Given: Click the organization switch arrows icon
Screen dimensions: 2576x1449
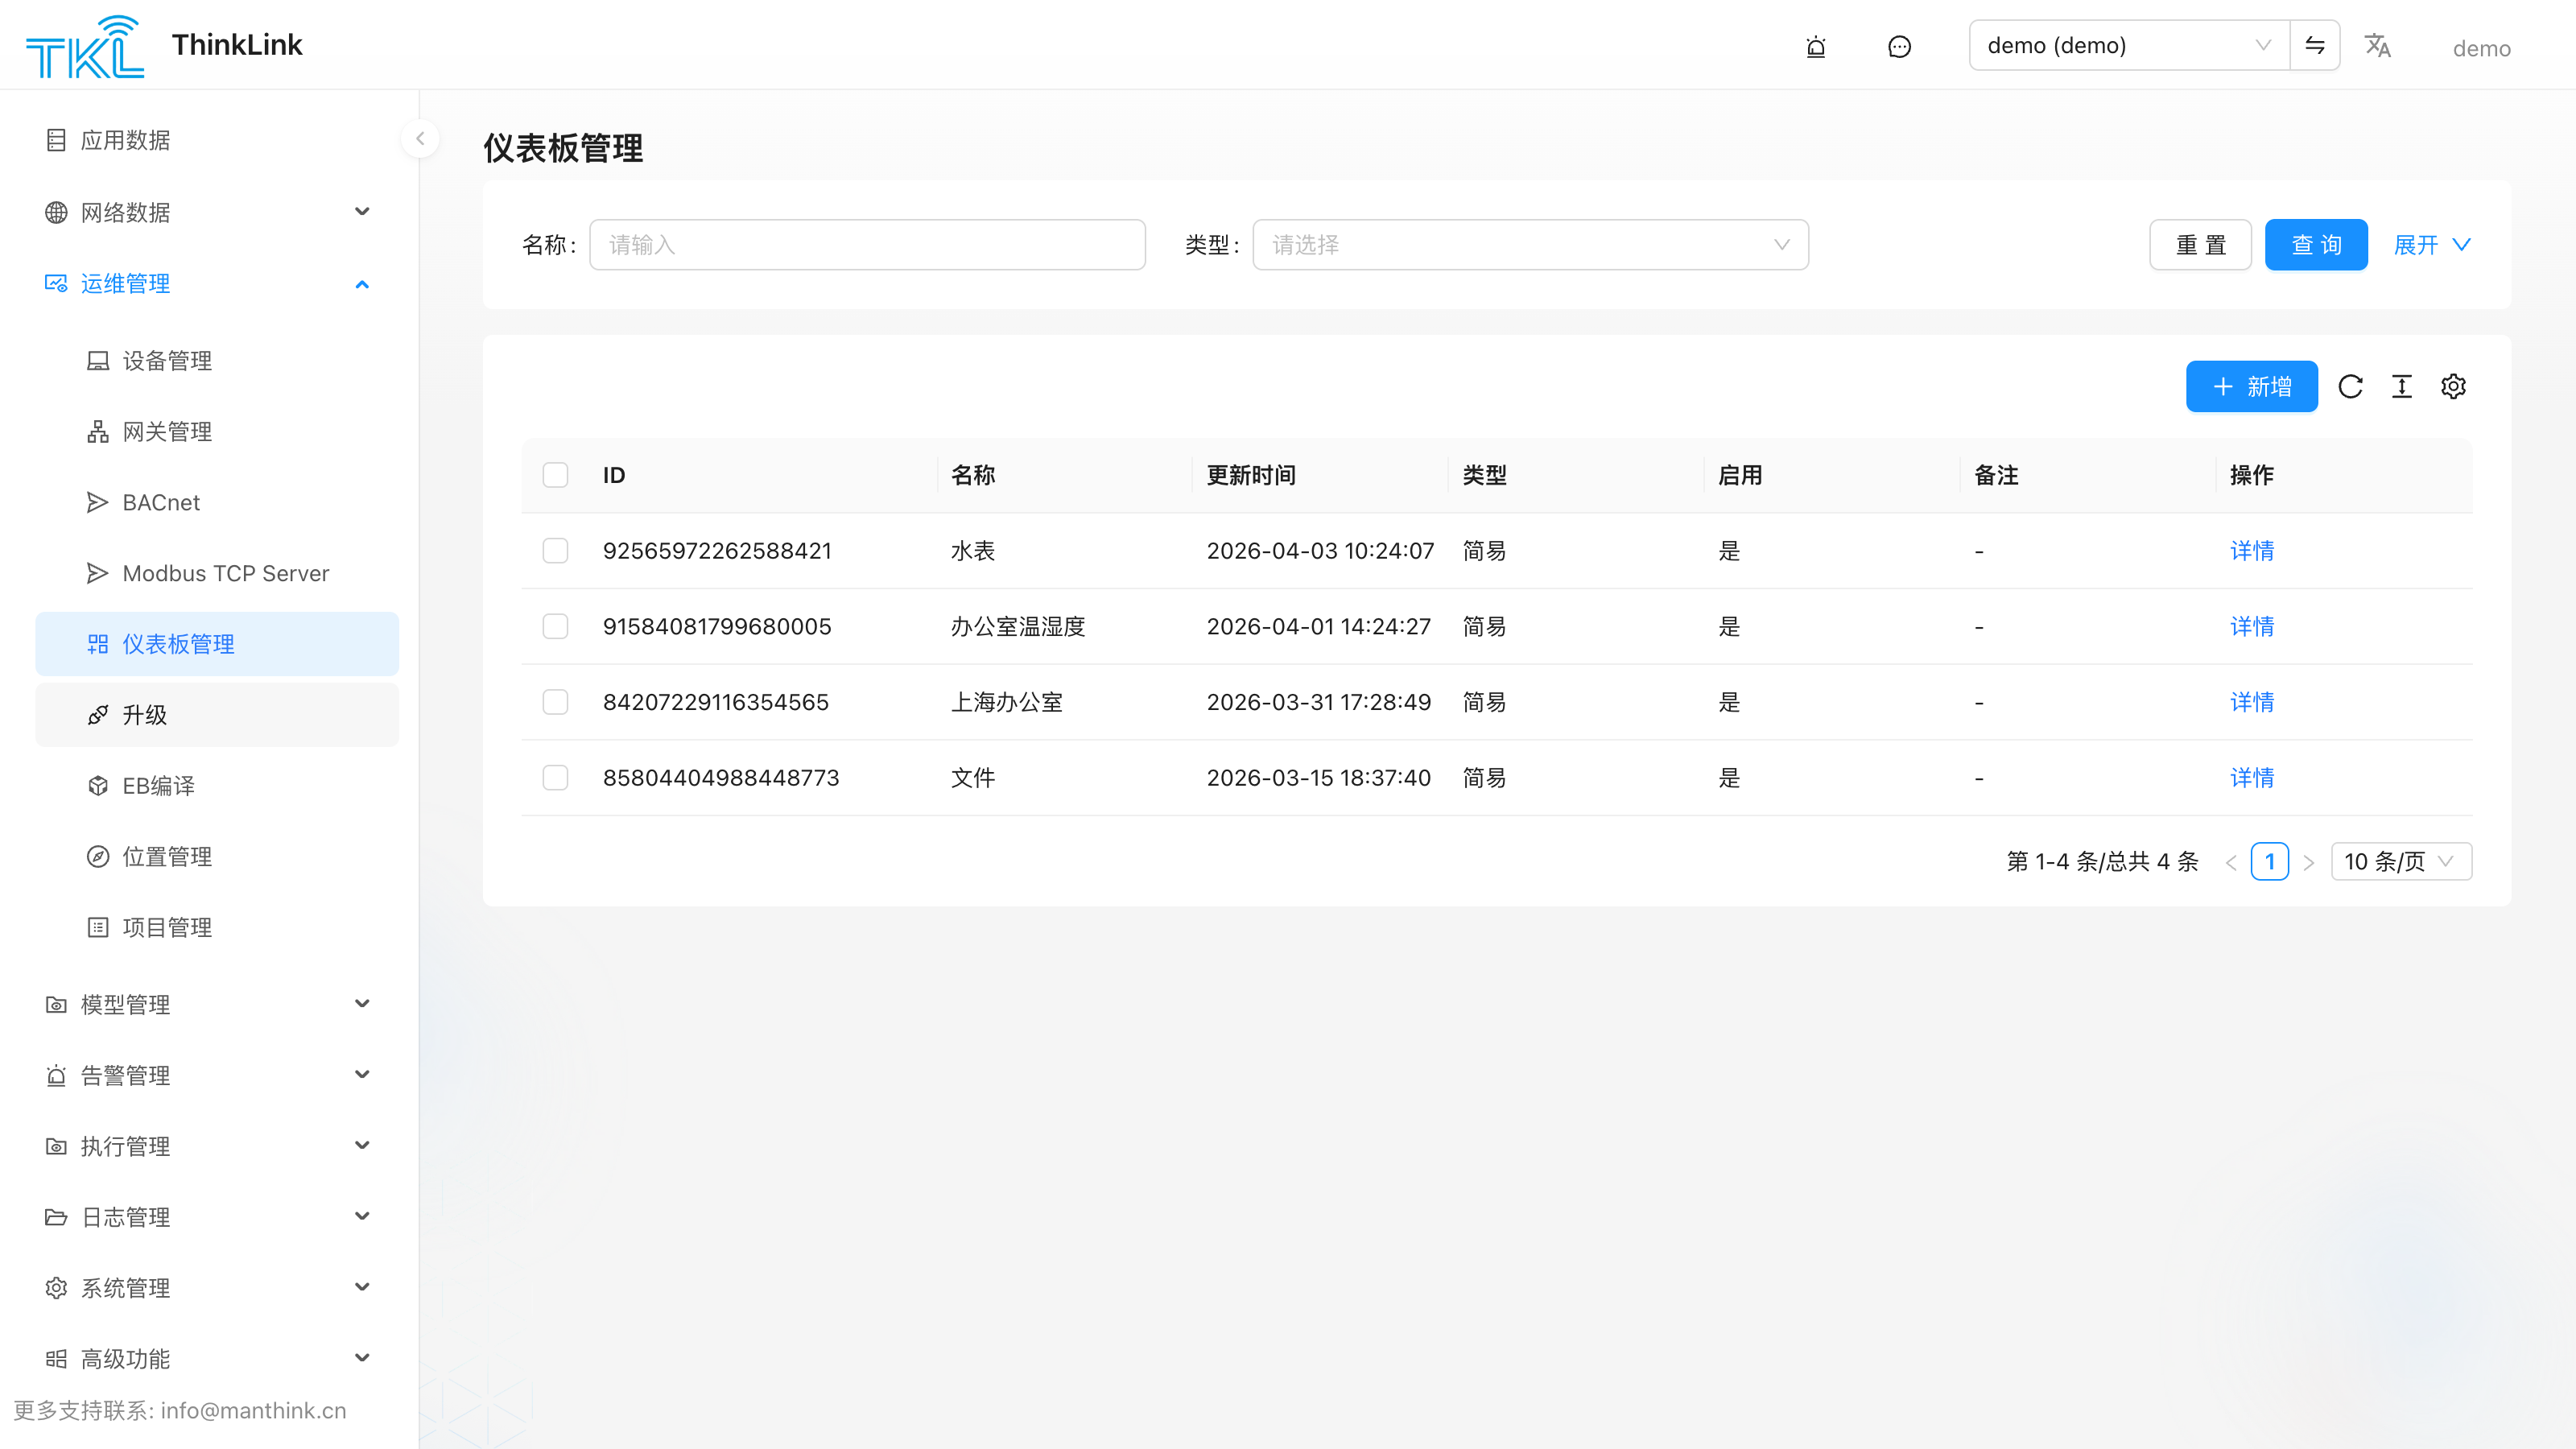Looking at the screenshot, I should [2315, 45].
